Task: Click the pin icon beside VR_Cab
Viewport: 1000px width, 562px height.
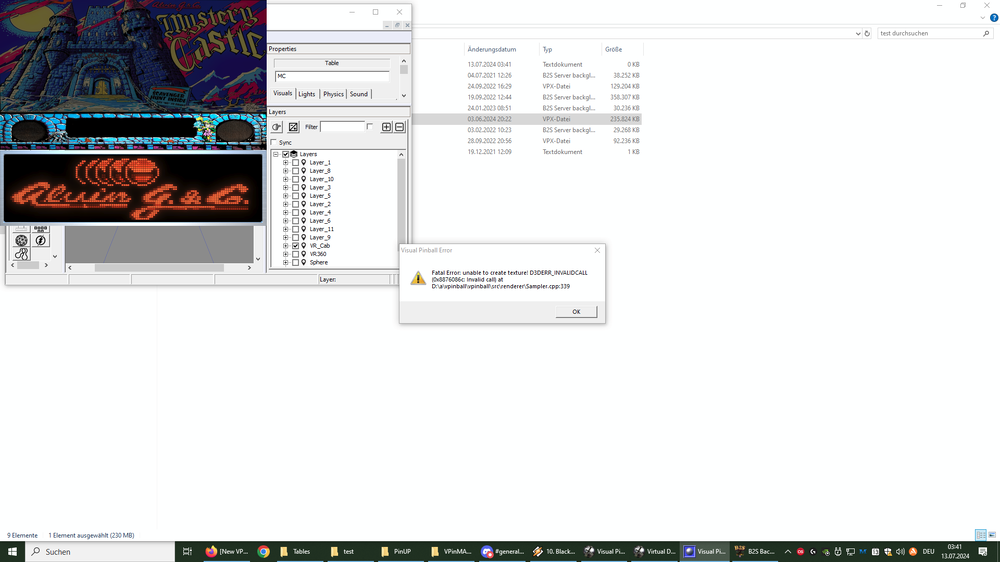Action: point(304,246)
